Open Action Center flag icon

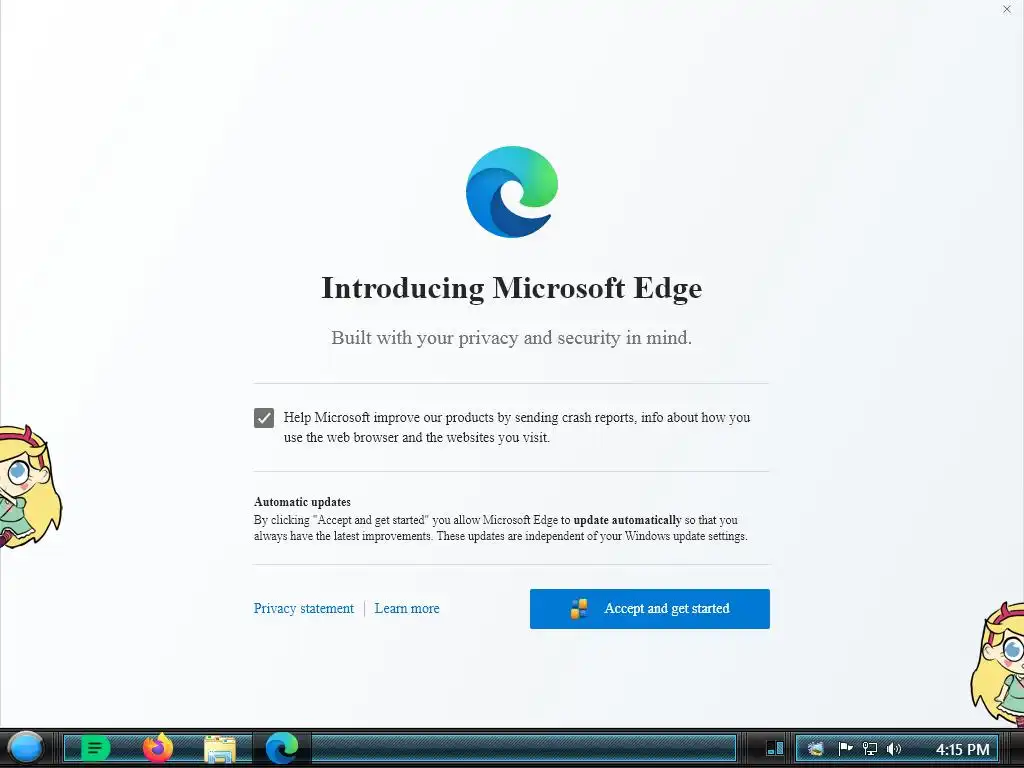[845, 748]
